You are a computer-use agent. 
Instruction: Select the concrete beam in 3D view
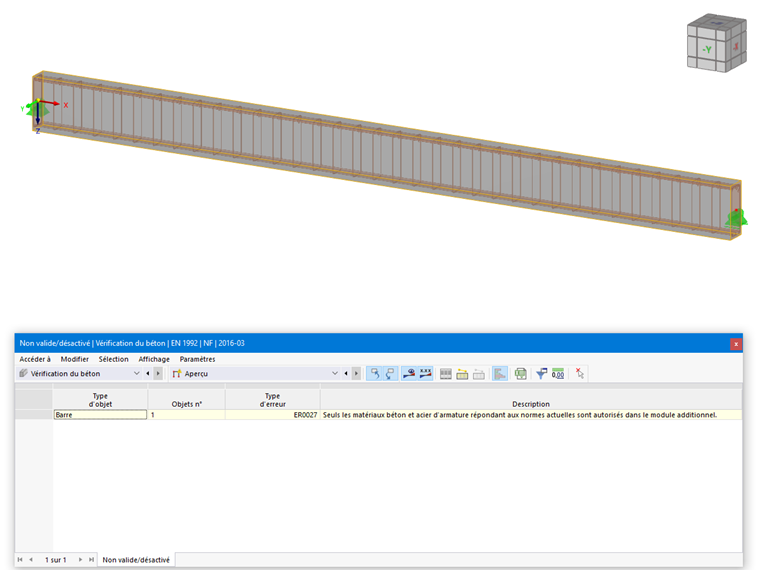388,155
